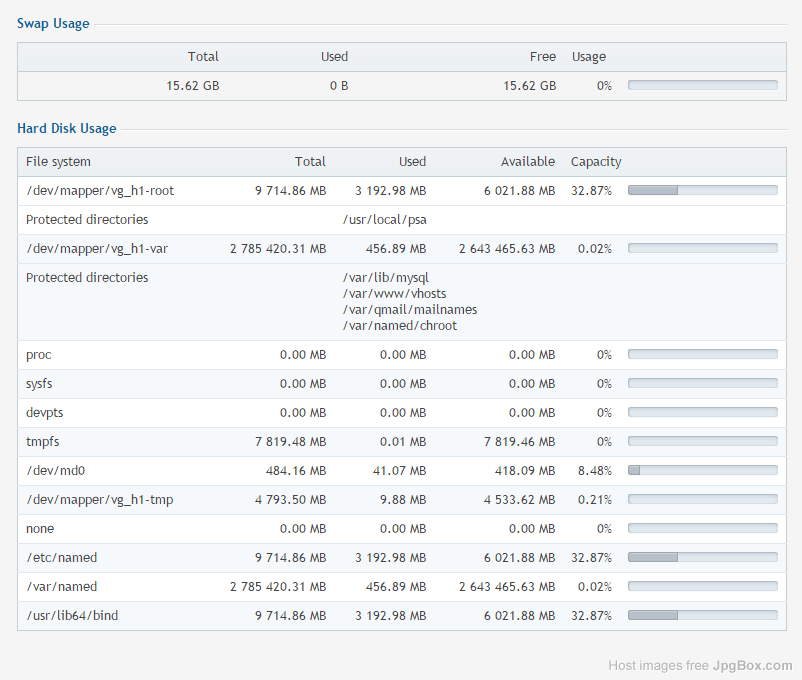Select the Capacity column header
Viewport: 802px width, 680px height.
click(596, 162)
